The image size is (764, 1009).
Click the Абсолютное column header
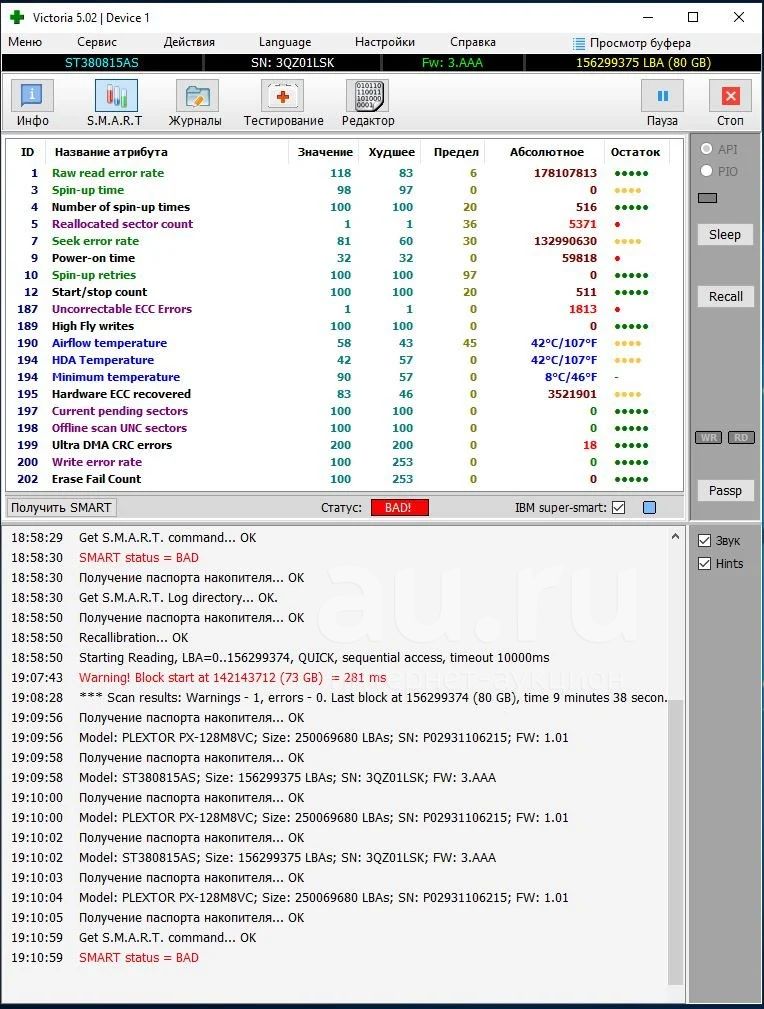point(546,153)
